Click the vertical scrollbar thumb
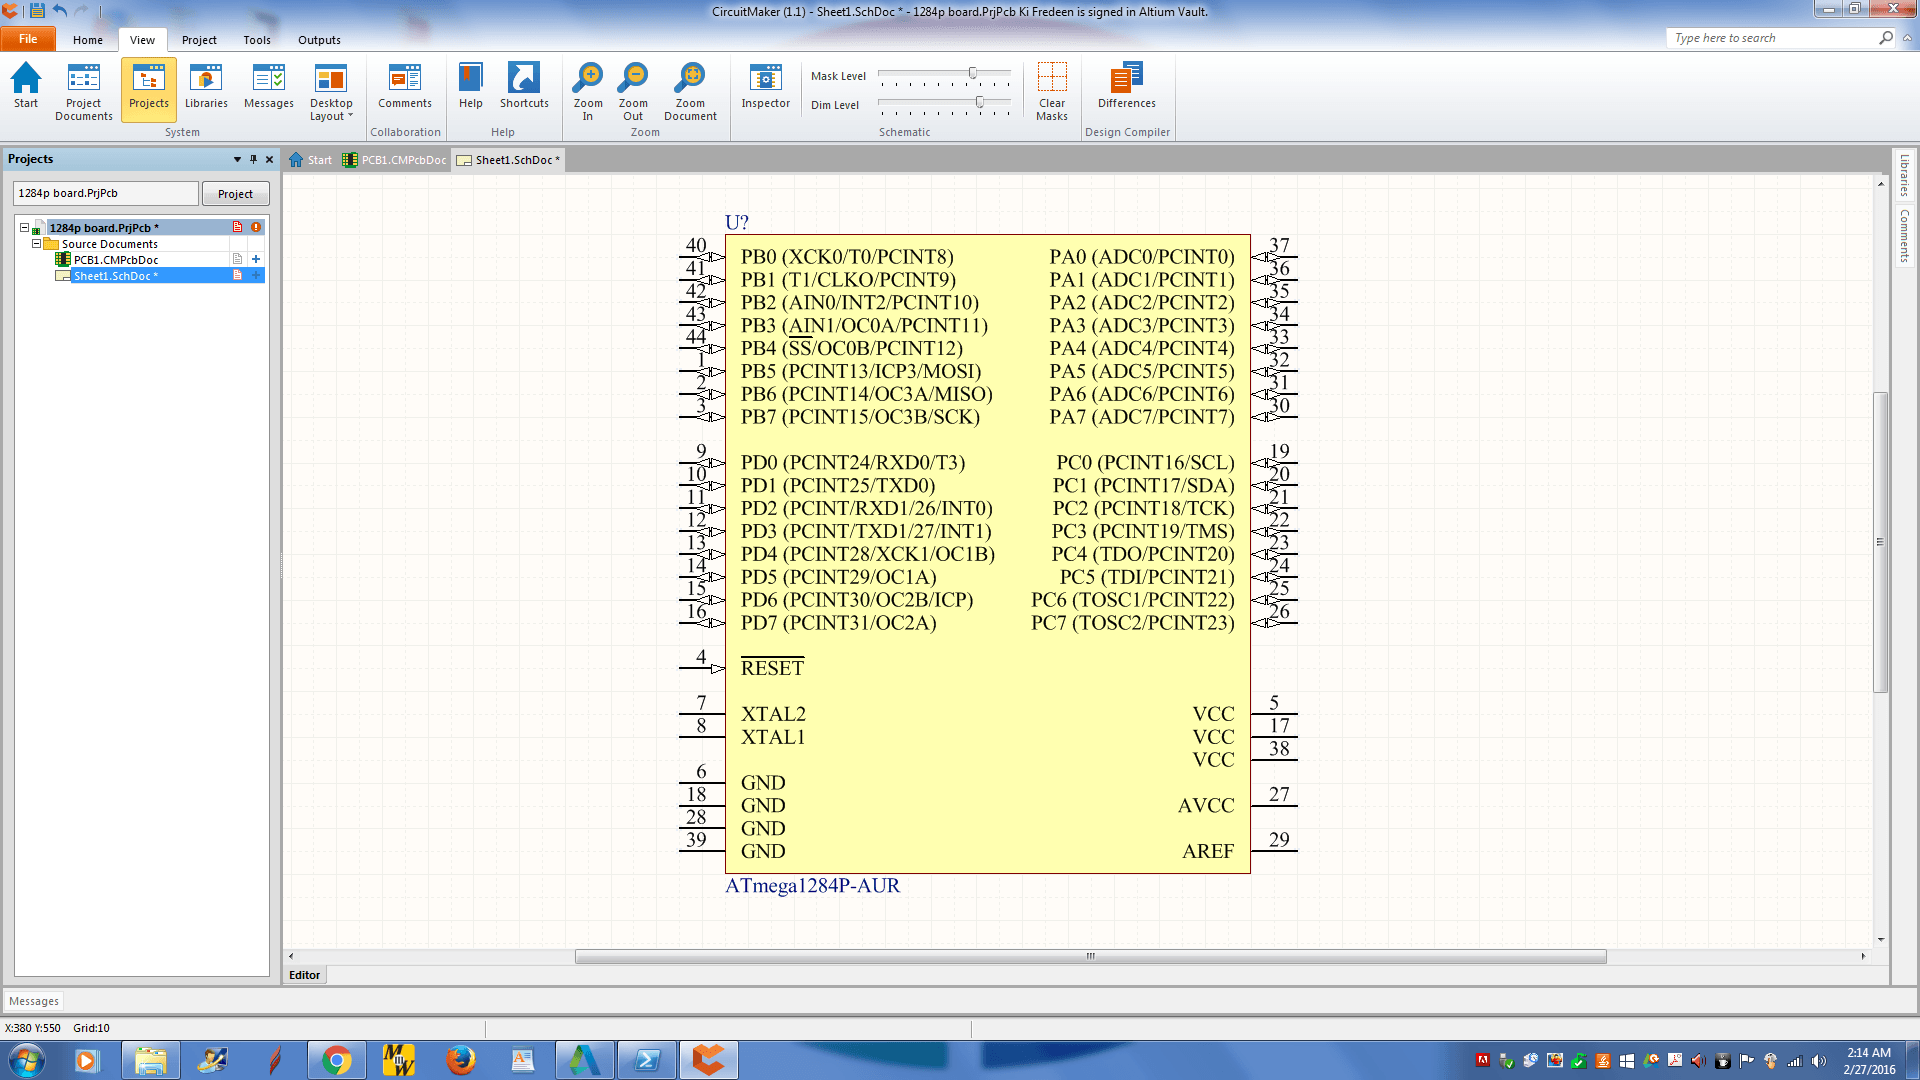Screen dimensions: 1920x1080 (1880, 542)
